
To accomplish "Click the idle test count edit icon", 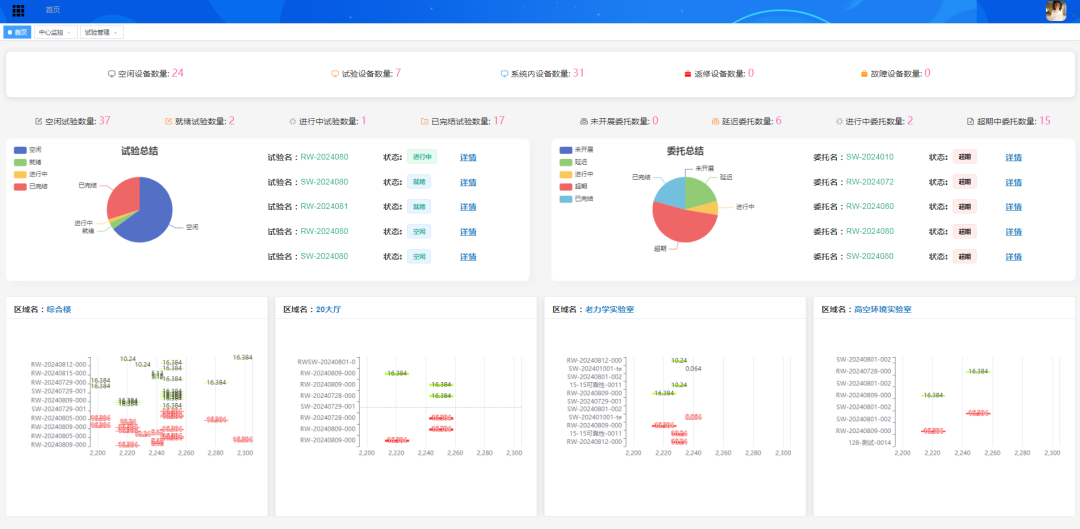I will (39, 121).
